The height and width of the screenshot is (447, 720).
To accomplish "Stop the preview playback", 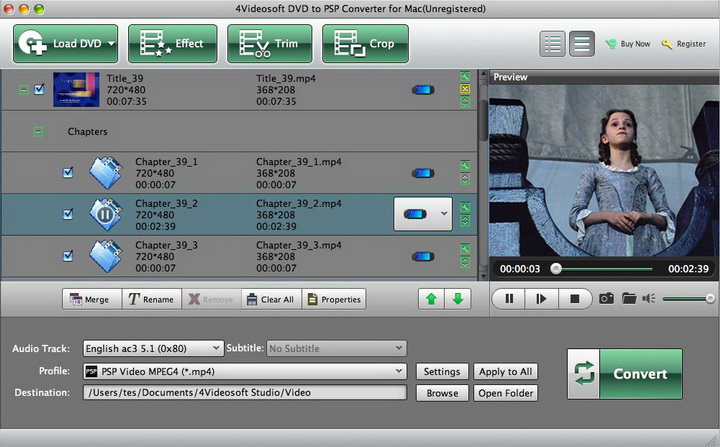I will click(574, 298).
